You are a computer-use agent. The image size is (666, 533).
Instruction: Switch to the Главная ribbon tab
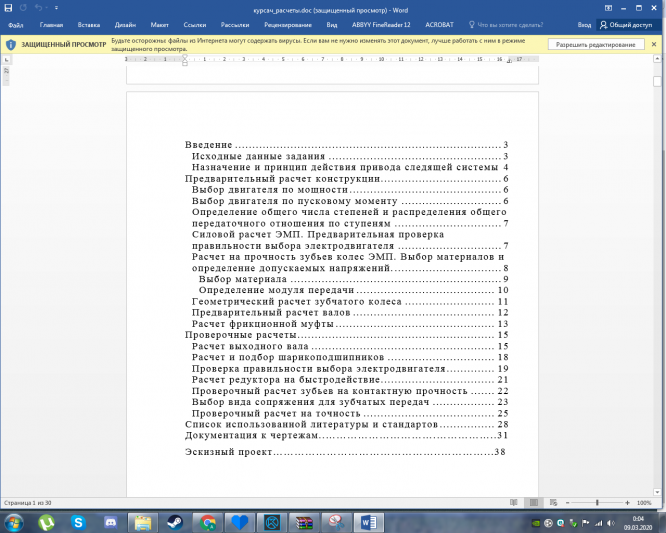[51, 25]
